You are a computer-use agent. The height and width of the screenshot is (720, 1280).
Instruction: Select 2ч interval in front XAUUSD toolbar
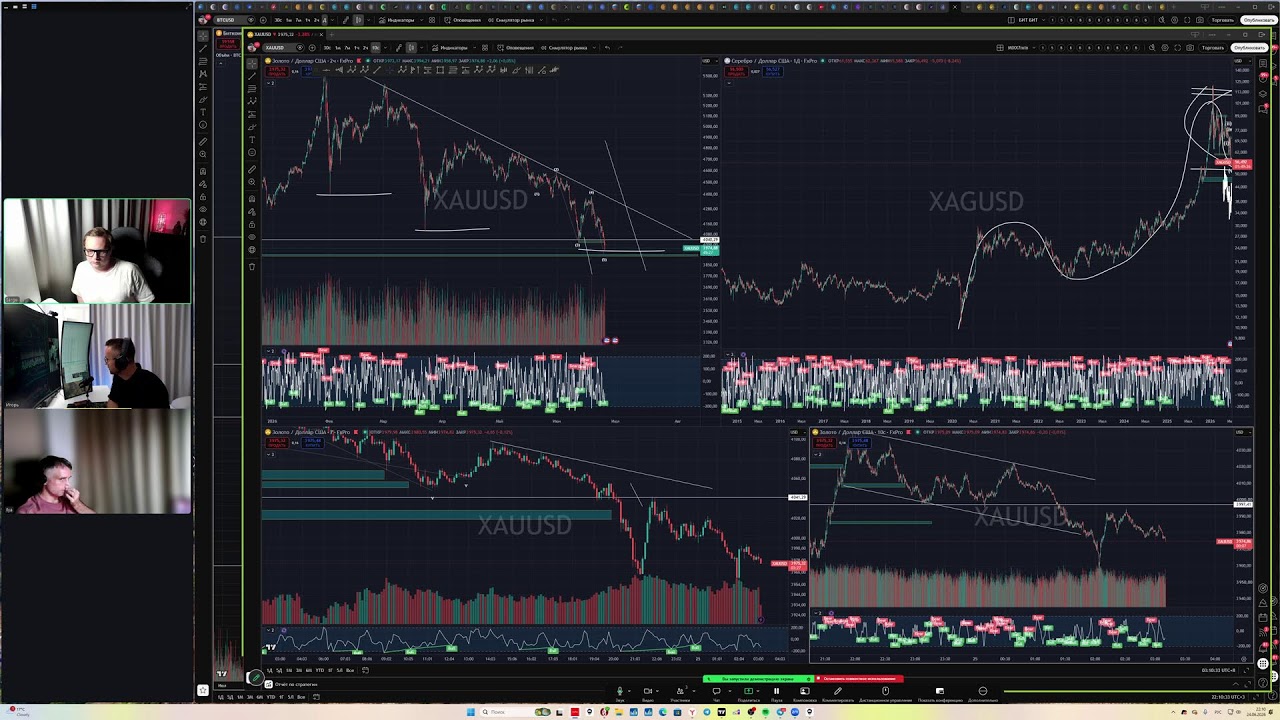(365, 47)
